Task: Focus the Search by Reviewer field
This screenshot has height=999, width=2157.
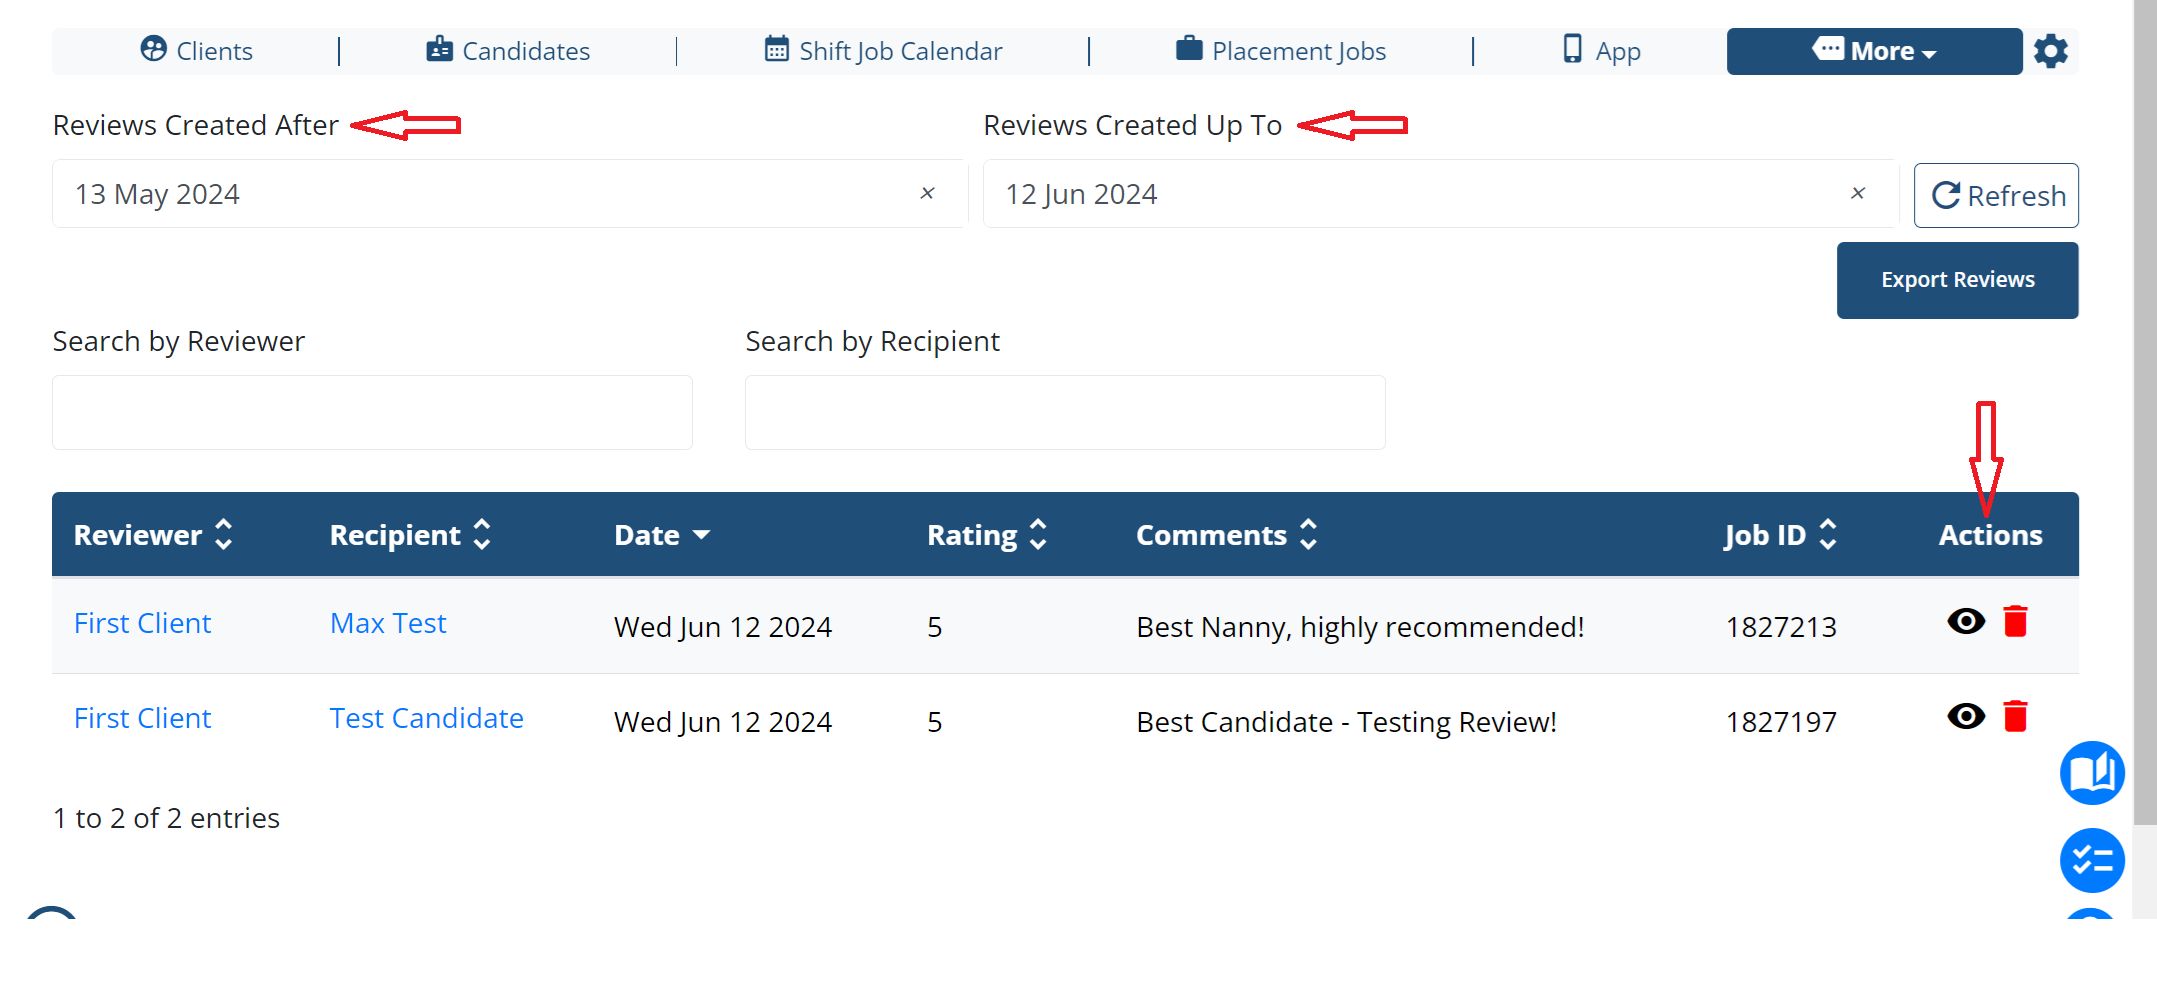Action: tap(372, 412)
